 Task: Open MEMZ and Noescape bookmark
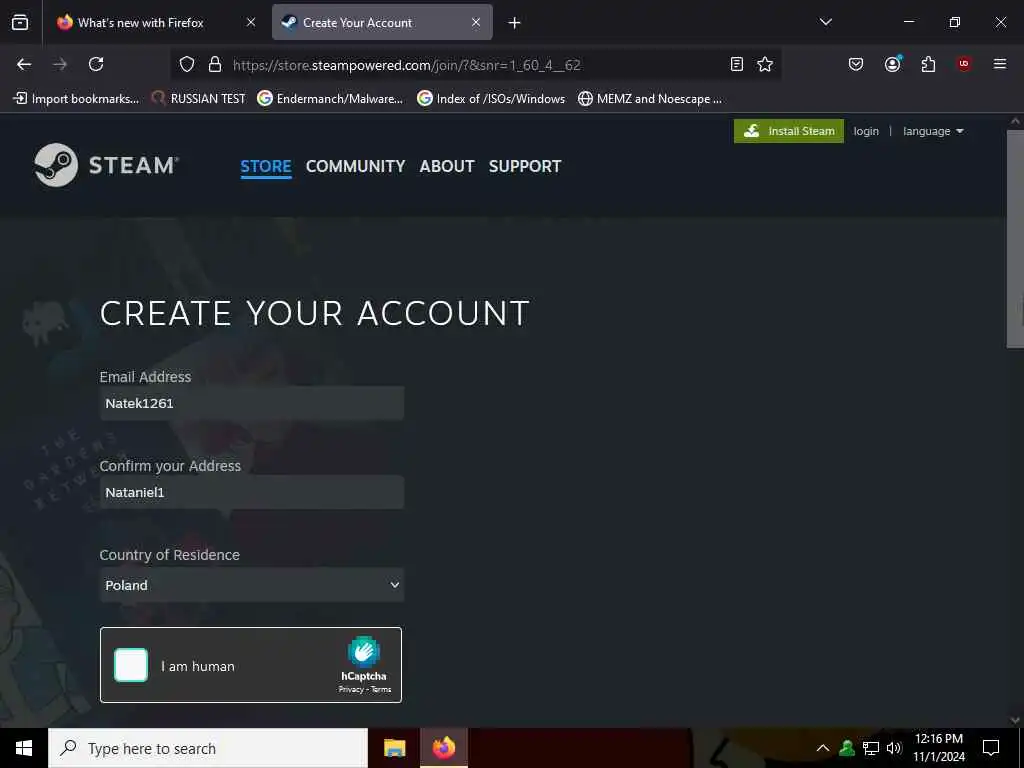coord(650,99)
